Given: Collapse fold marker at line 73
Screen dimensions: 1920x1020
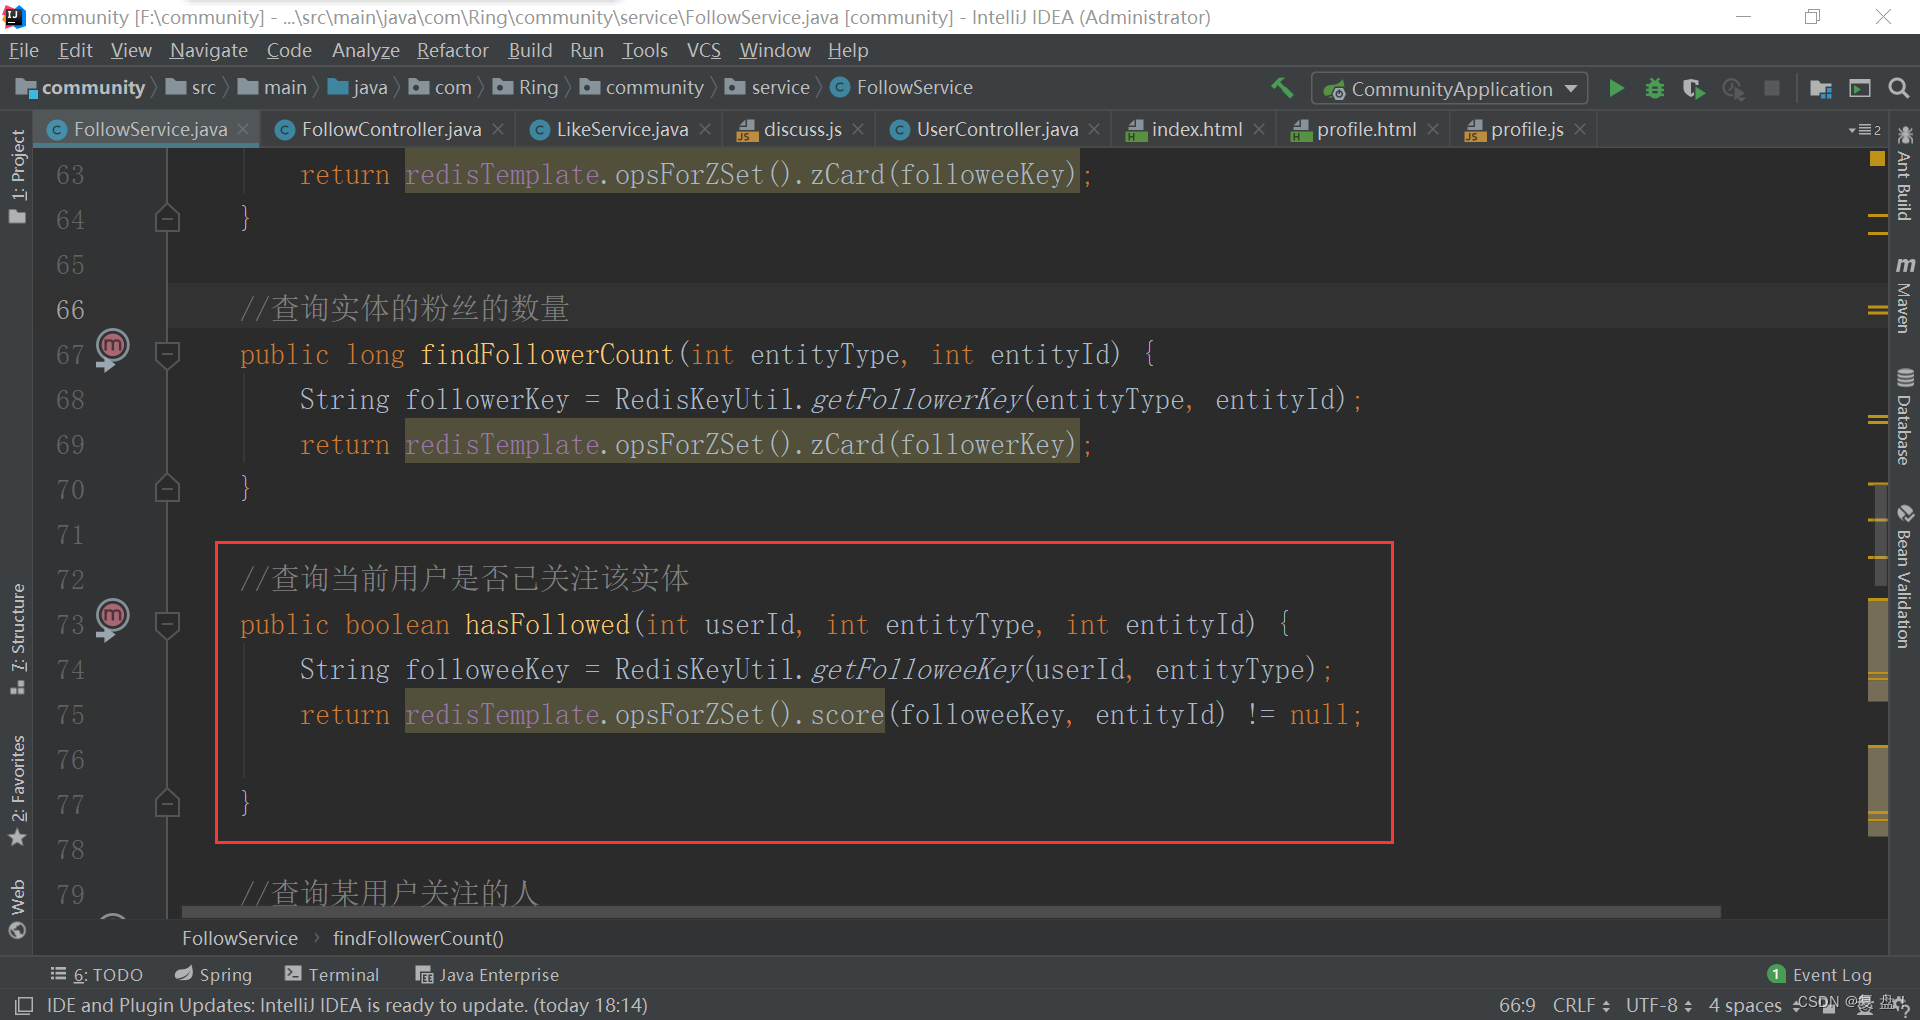Looking at the screenshot, I should pos(167,624).
